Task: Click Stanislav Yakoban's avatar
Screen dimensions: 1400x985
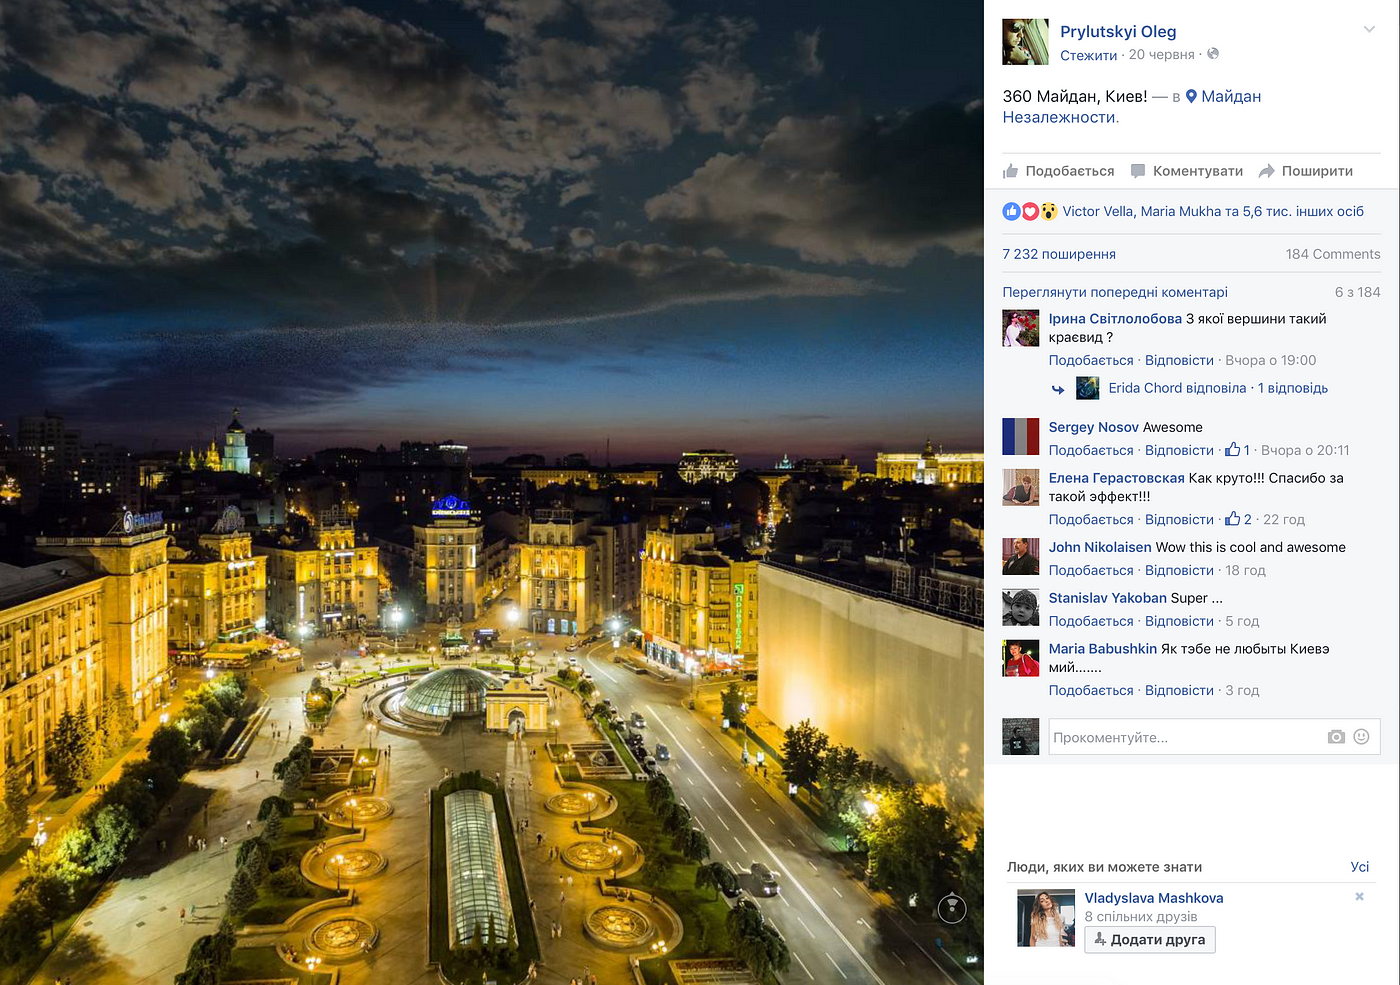Action: click(x=1021, y=608)
